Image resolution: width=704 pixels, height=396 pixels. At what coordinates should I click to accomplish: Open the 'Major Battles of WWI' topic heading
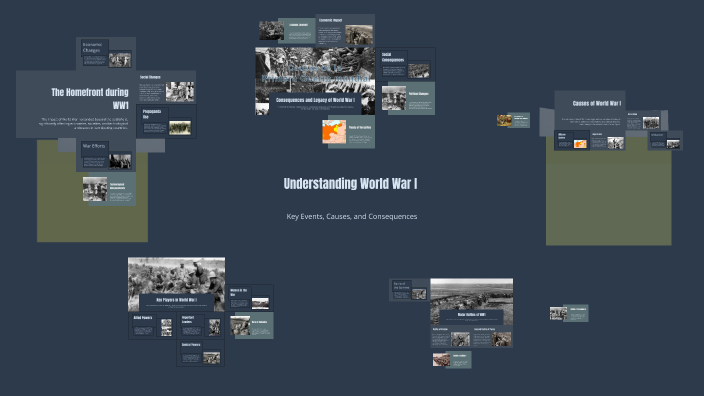tap(471, 315)
